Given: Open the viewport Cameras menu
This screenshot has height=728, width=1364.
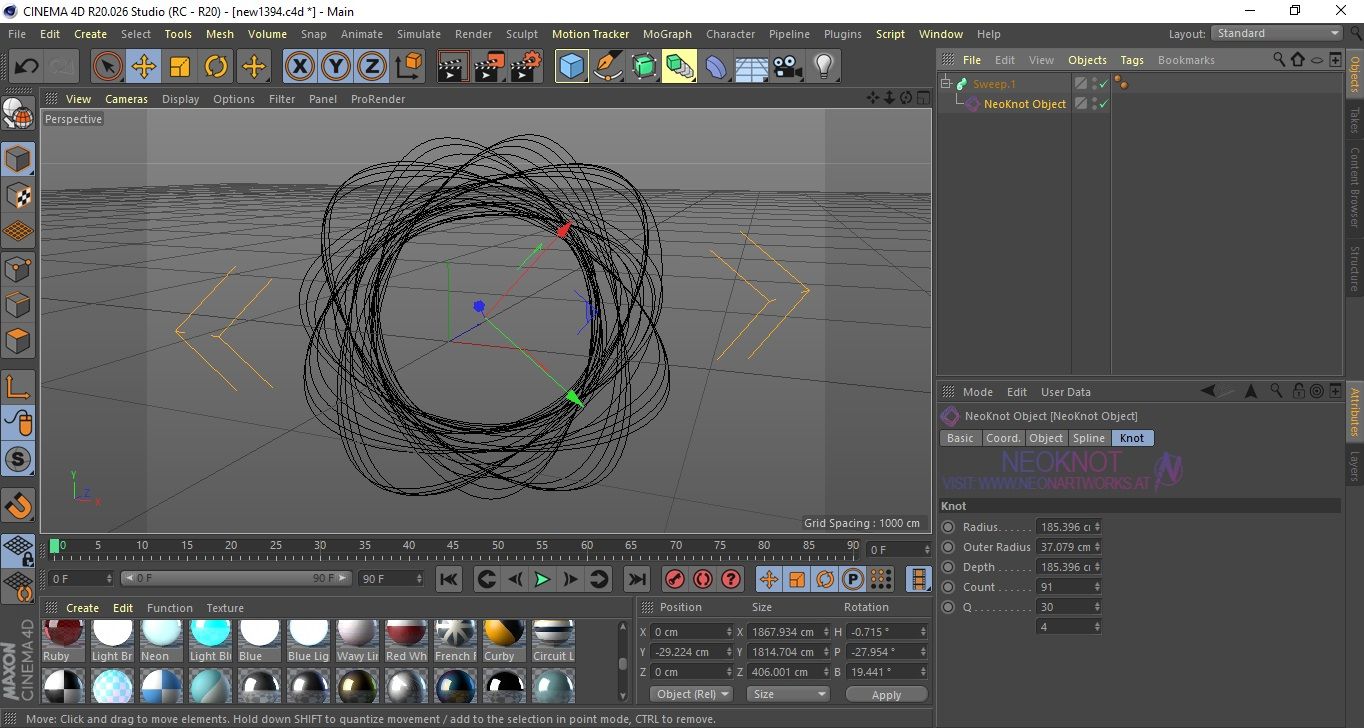Looking at the screenshot, I should coord(126,99).
